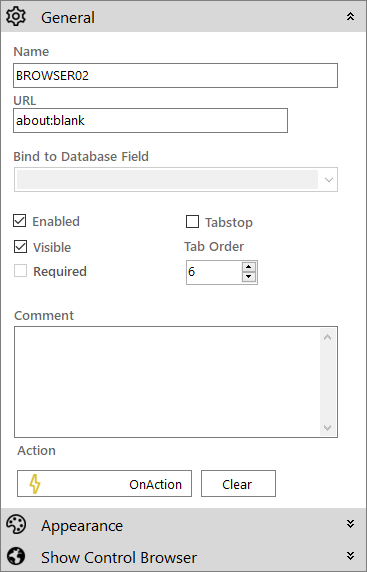Increase Tab Order with the up arrow

pos(249,267)
